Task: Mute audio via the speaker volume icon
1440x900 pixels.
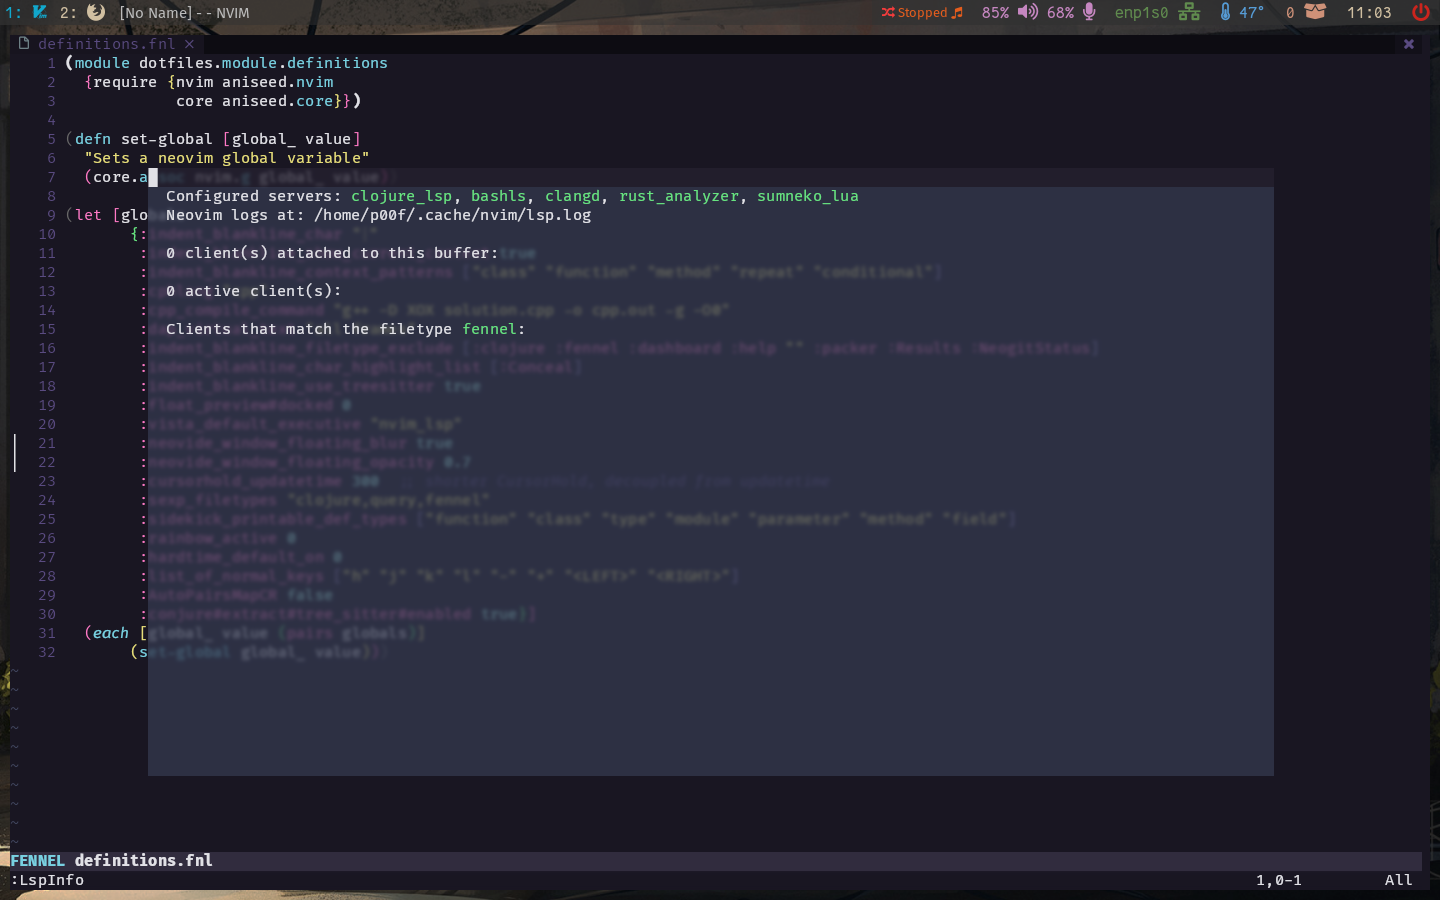Action: click(x=1028, y=12)
